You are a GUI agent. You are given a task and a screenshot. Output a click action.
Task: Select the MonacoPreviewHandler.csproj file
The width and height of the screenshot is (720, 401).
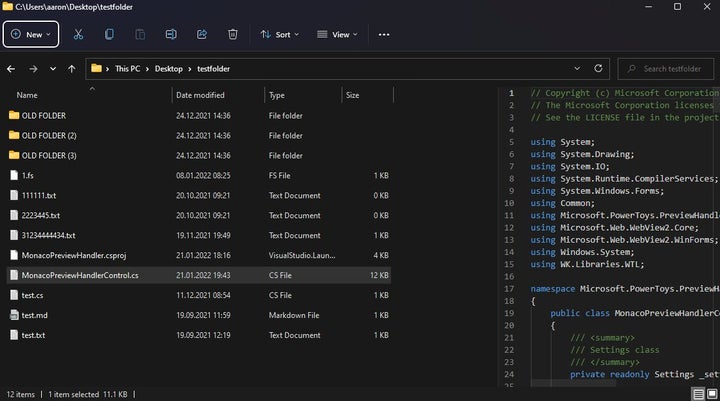coord(71,255)
